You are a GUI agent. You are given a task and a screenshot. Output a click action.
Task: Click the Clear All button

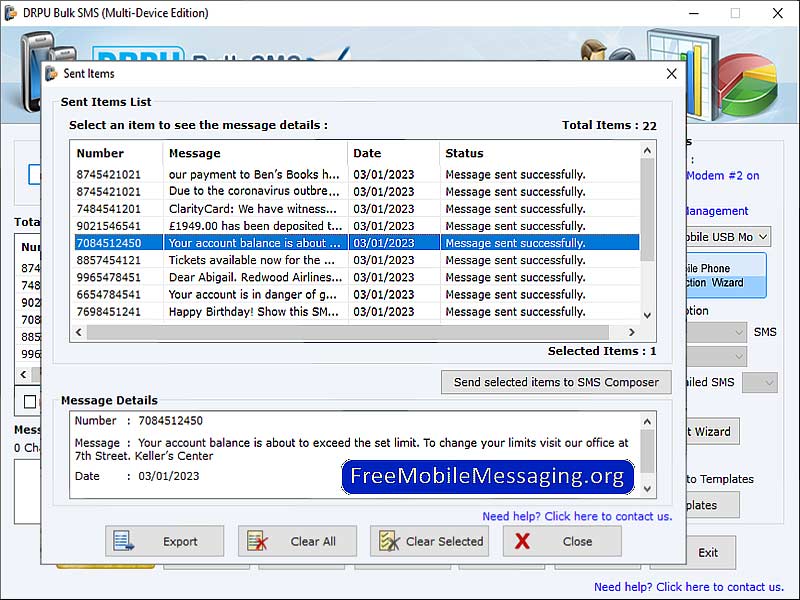click(x=297, y=541)
